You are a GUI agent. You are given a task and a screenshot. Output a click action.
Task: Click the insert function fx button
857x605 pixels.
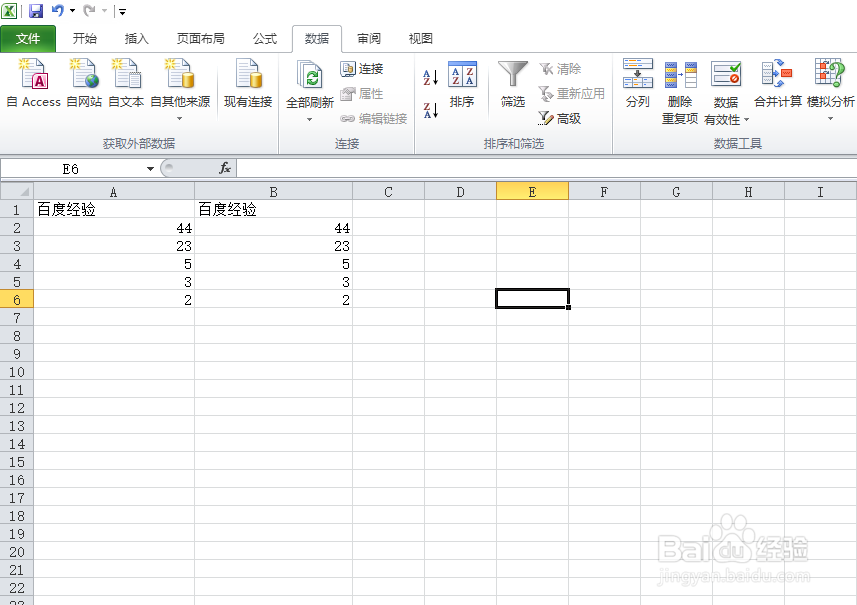point(225,168)
